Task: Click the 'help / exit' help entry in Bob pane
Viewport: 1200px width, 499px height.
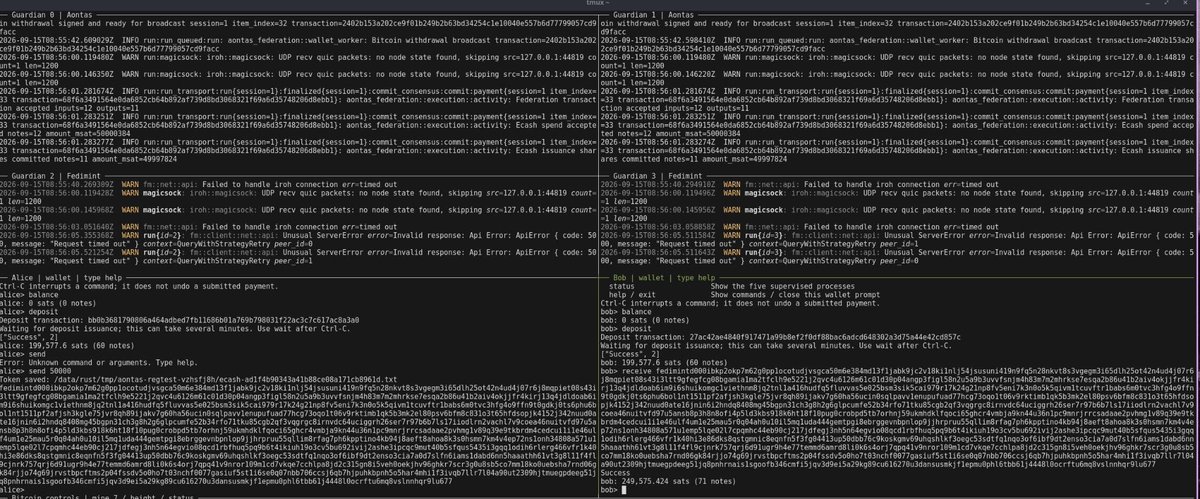Action: tap(631, 293)
